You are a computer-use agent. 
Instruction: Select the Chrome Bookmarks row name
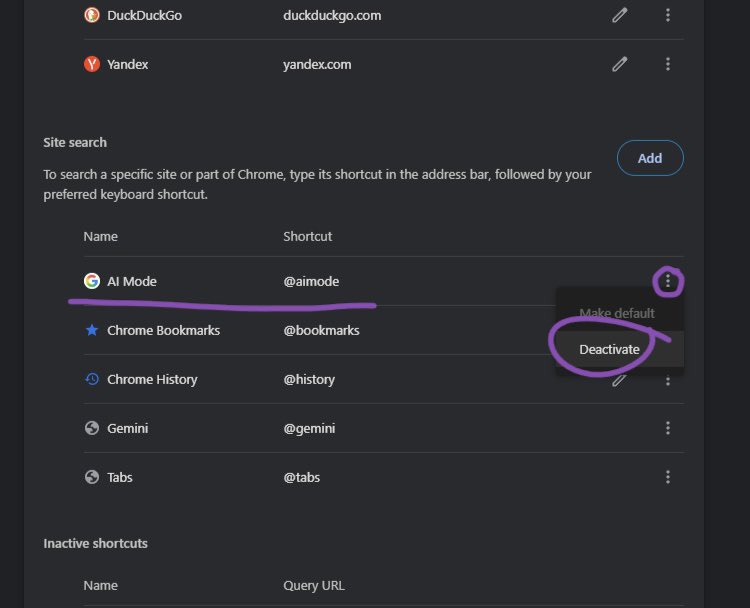click(x=164, y=331)
